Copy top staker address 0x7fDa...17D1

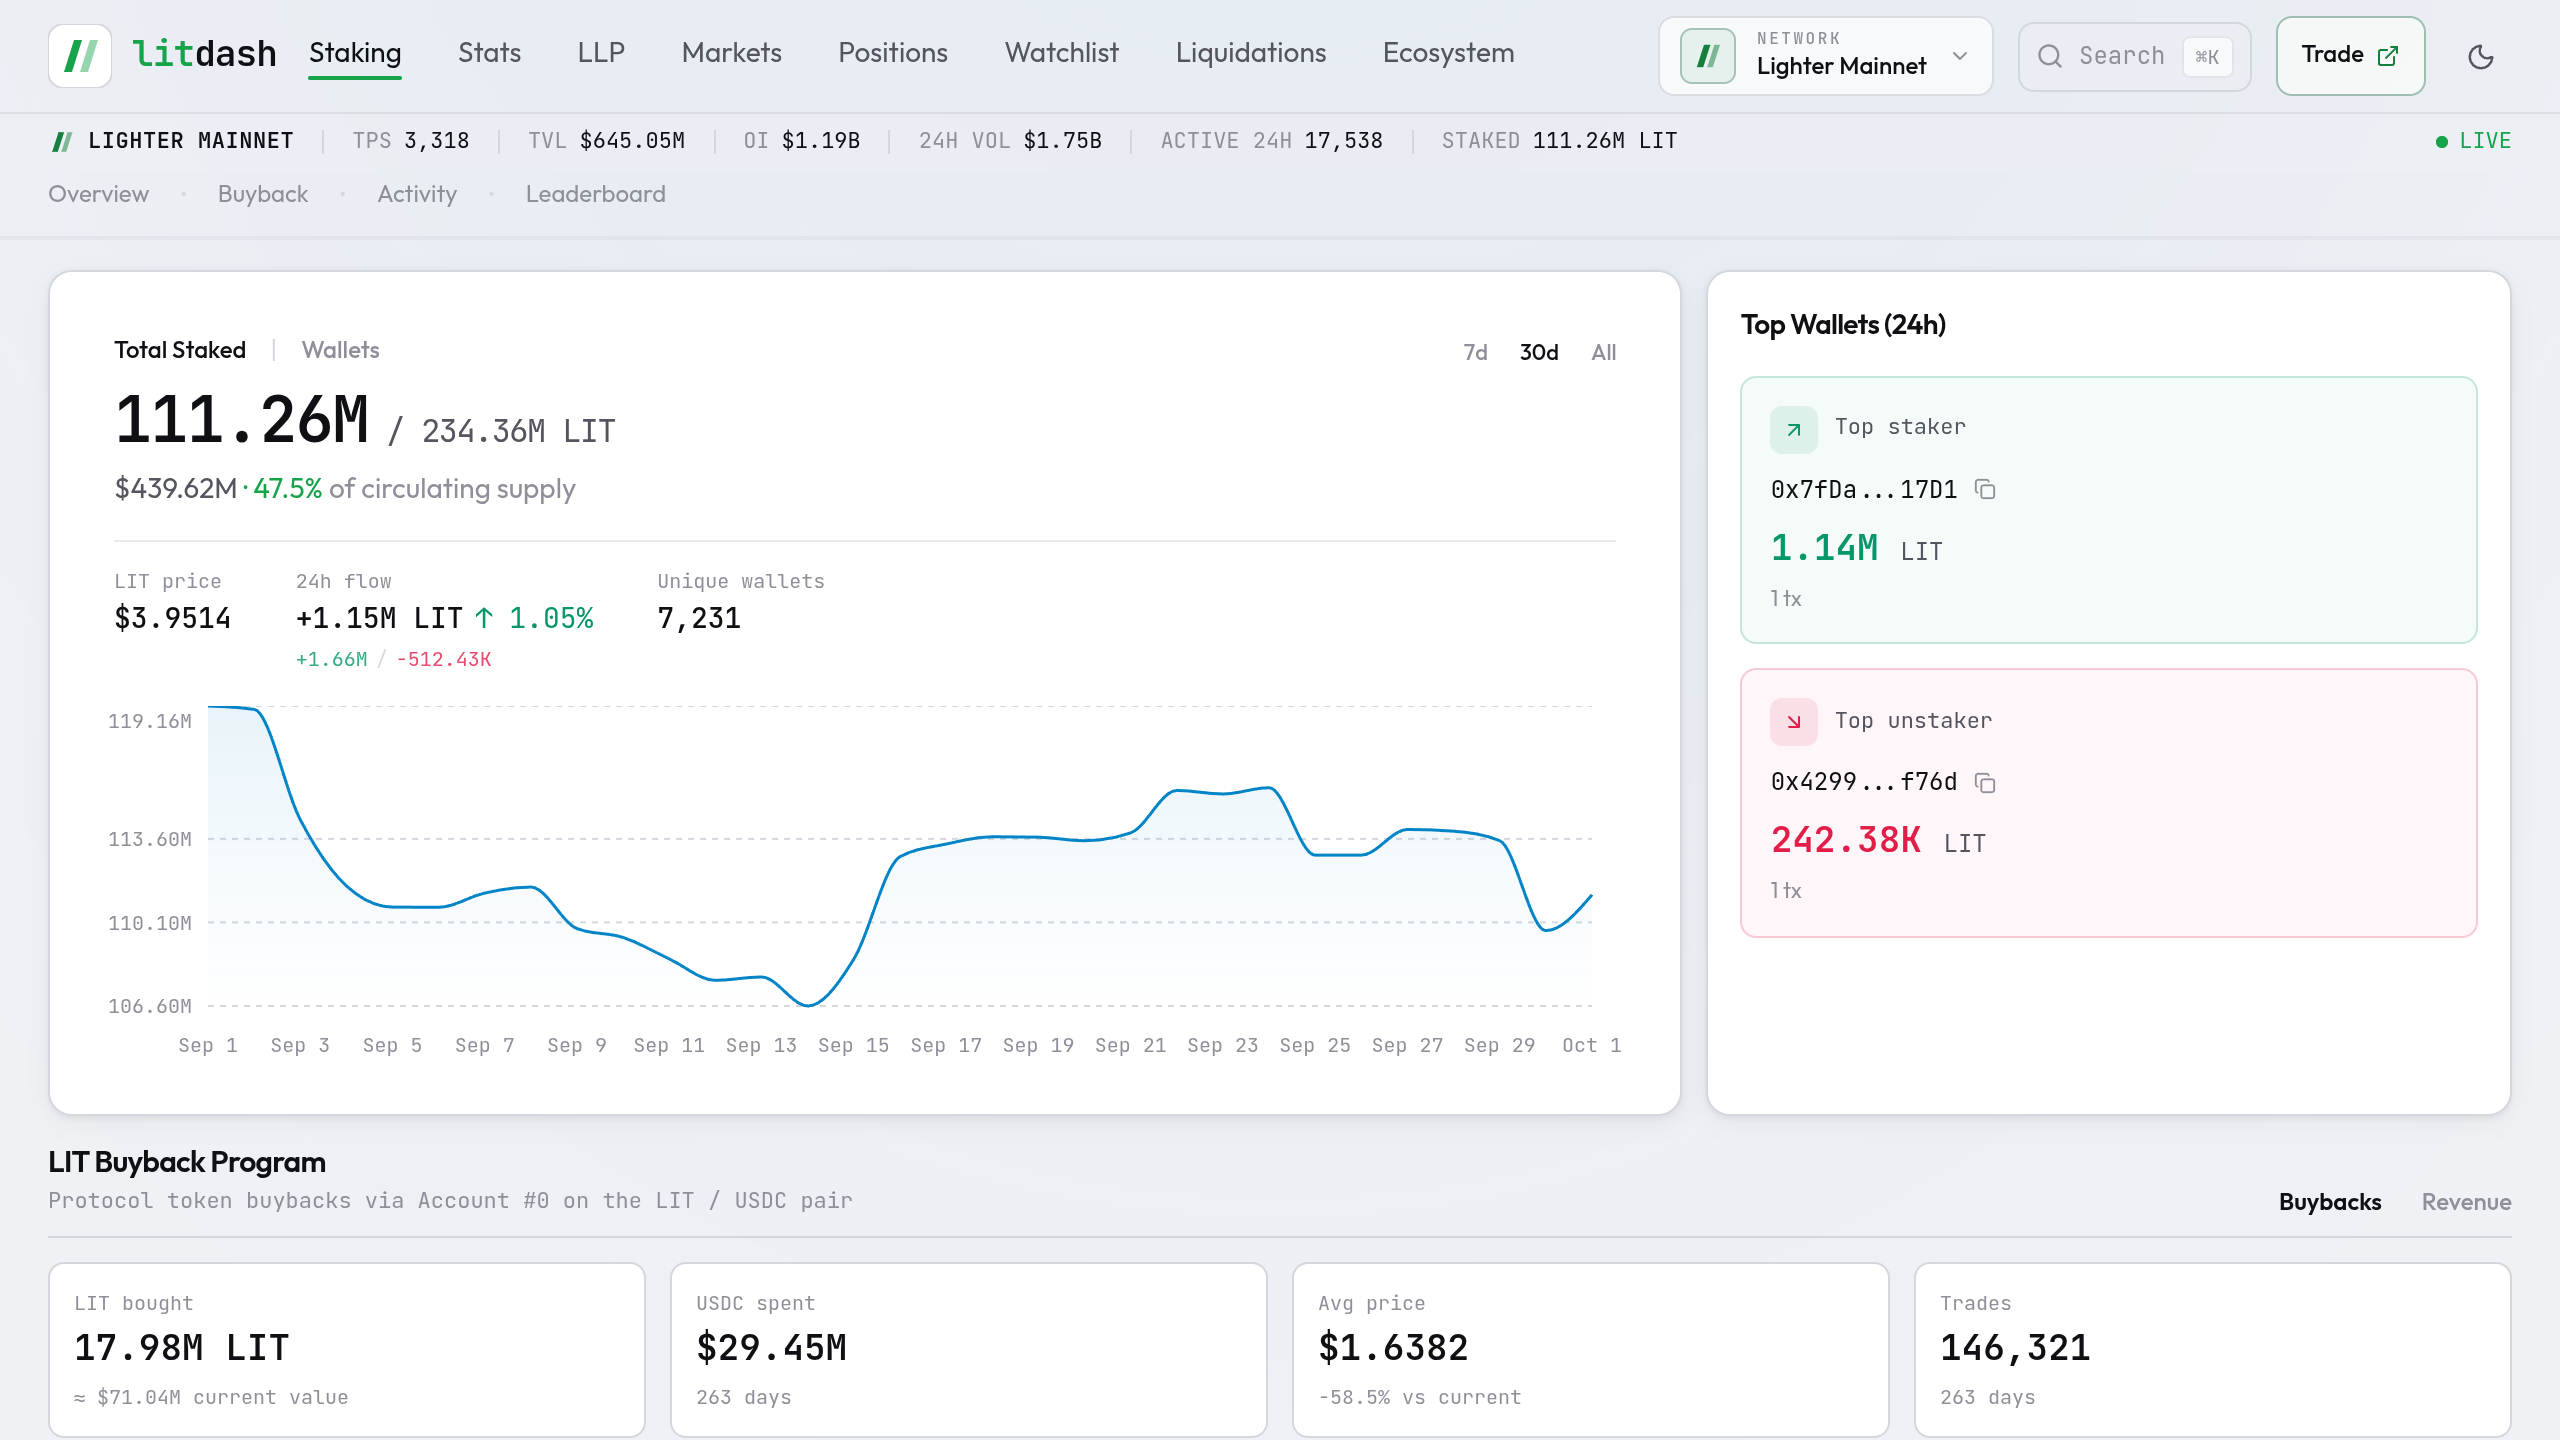pos(1985,489)
